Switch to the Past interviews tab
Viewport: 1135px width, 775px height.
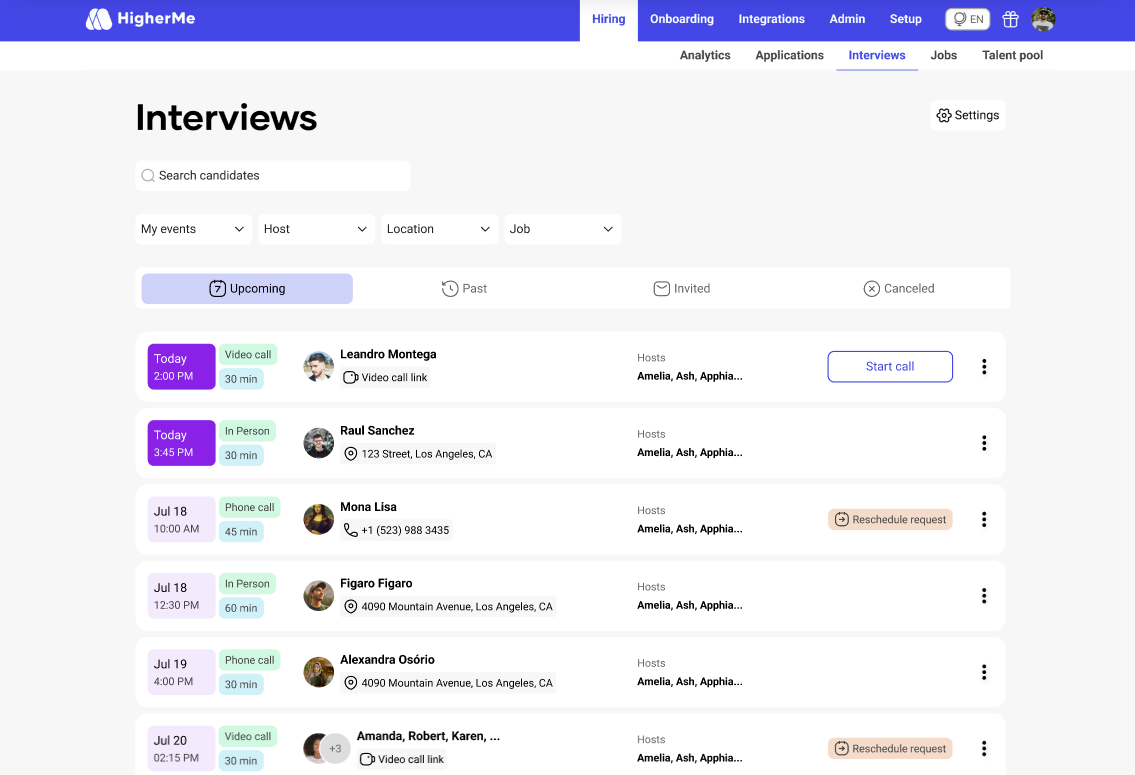(464, 289)
